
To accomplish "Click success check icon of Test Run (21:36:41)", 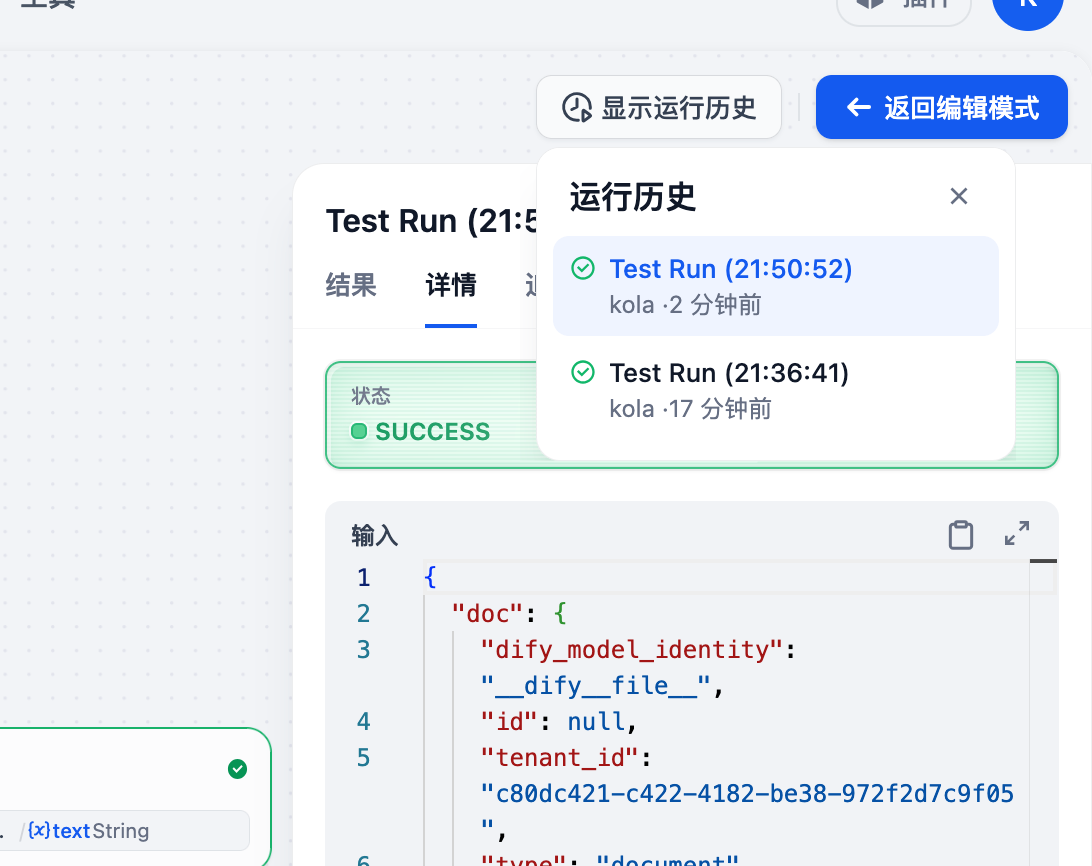I will 583,372.
